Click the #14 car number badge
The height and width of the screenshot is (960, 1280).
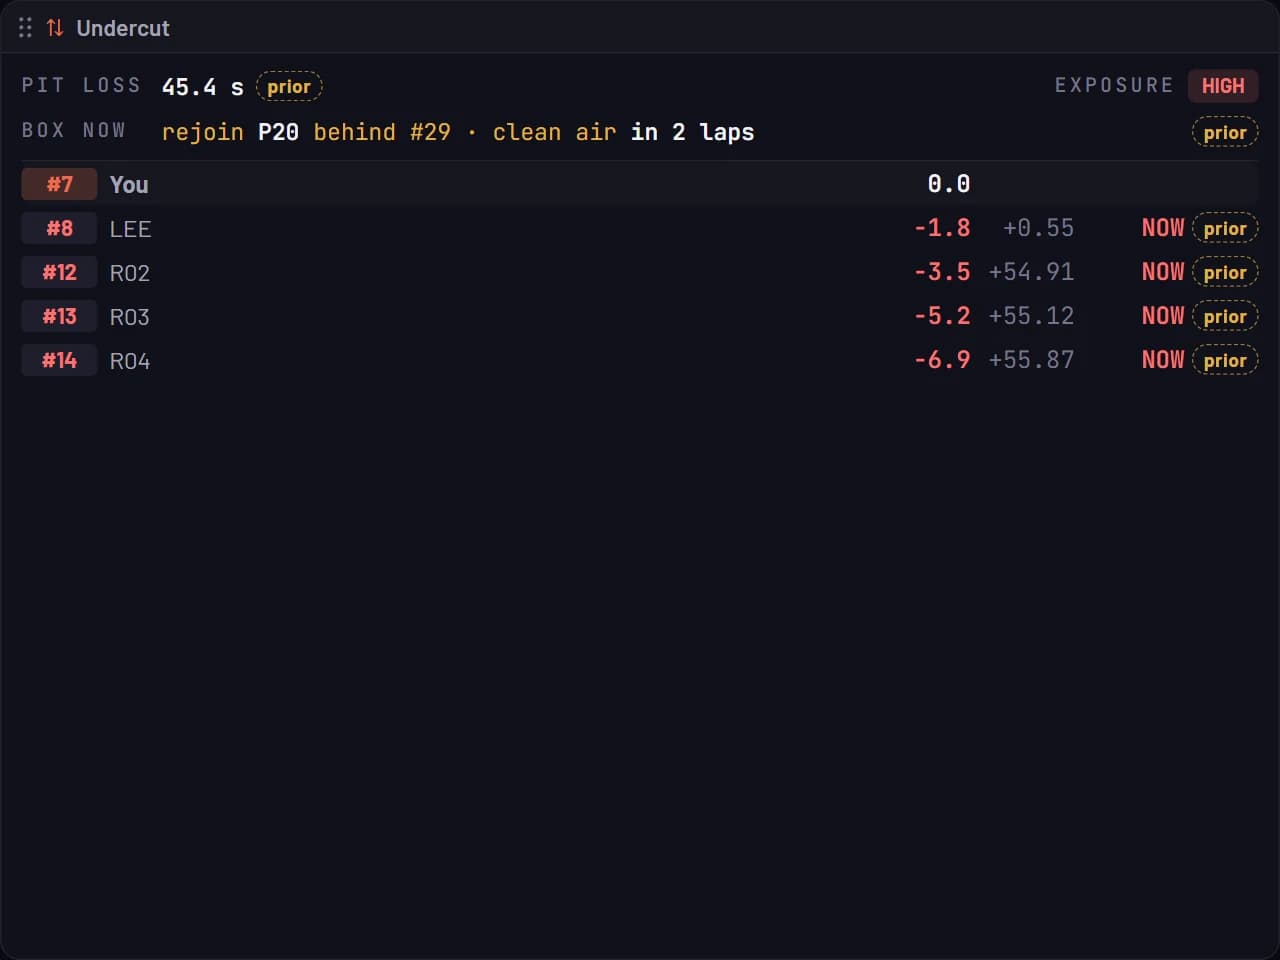pos(59,360)
